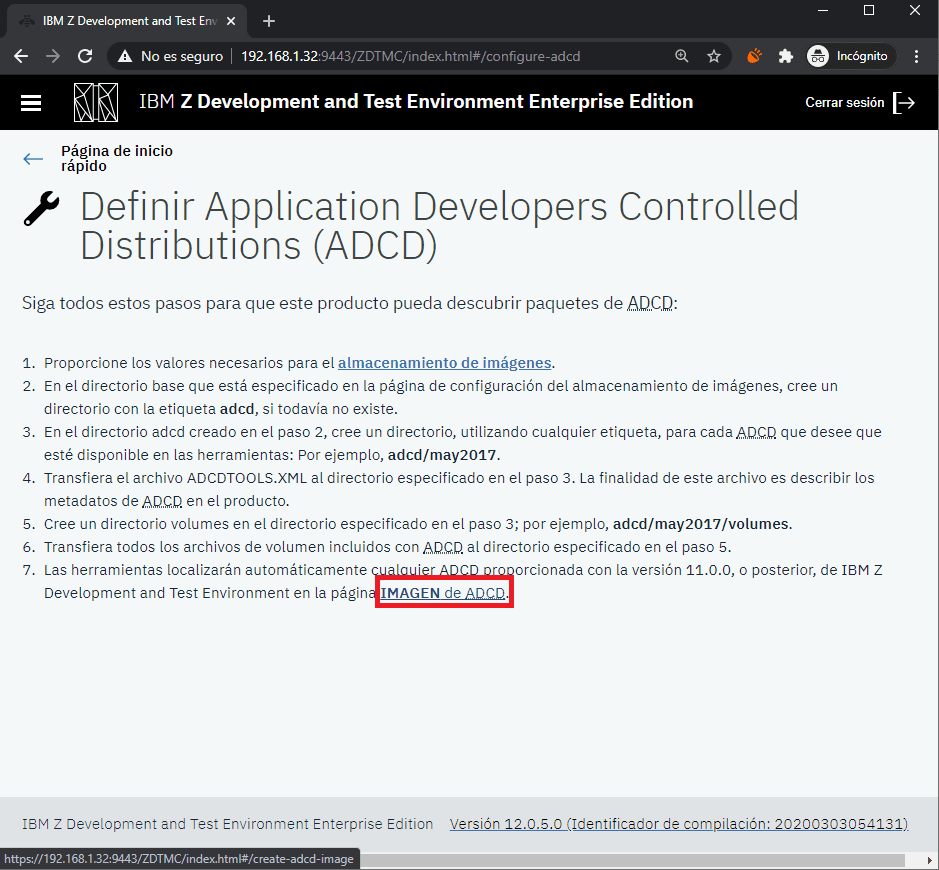Open the Chrome extensions puzzle icon
The width and height of the screenshot is (939, 870).
[786, 57]
